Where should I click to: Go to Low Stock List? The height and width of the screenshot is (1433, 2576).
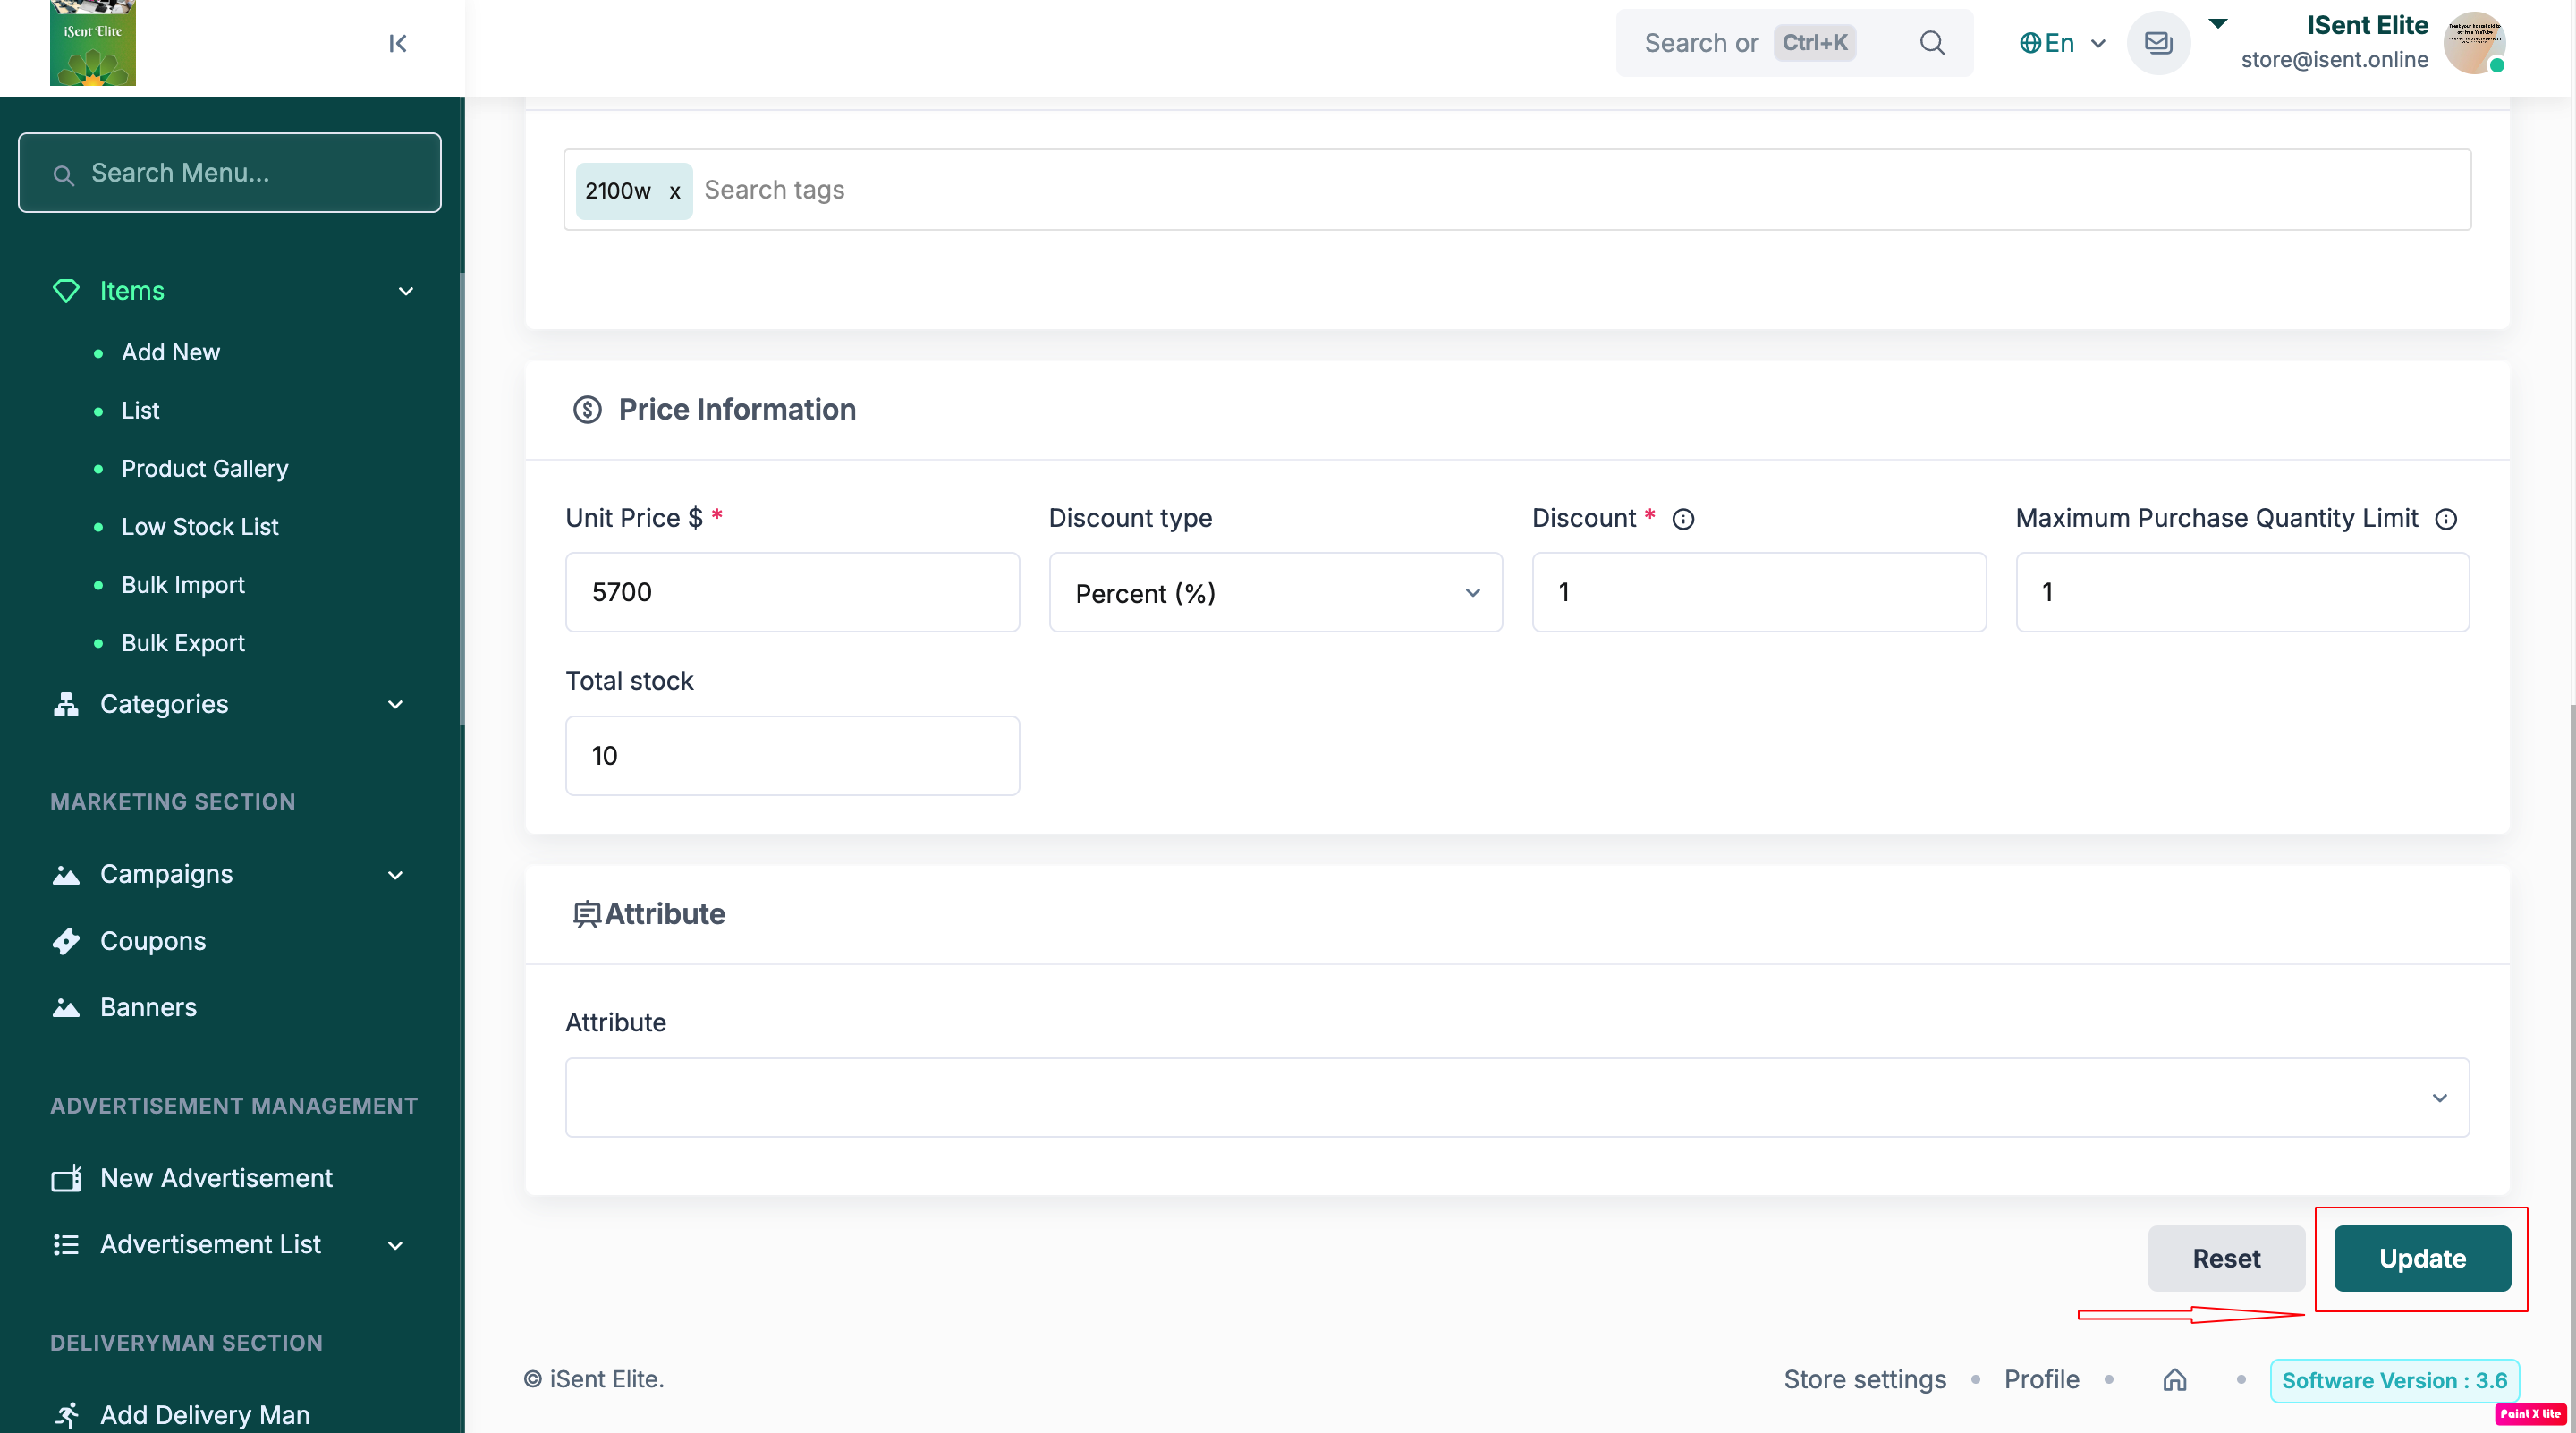tap(200, 526)
